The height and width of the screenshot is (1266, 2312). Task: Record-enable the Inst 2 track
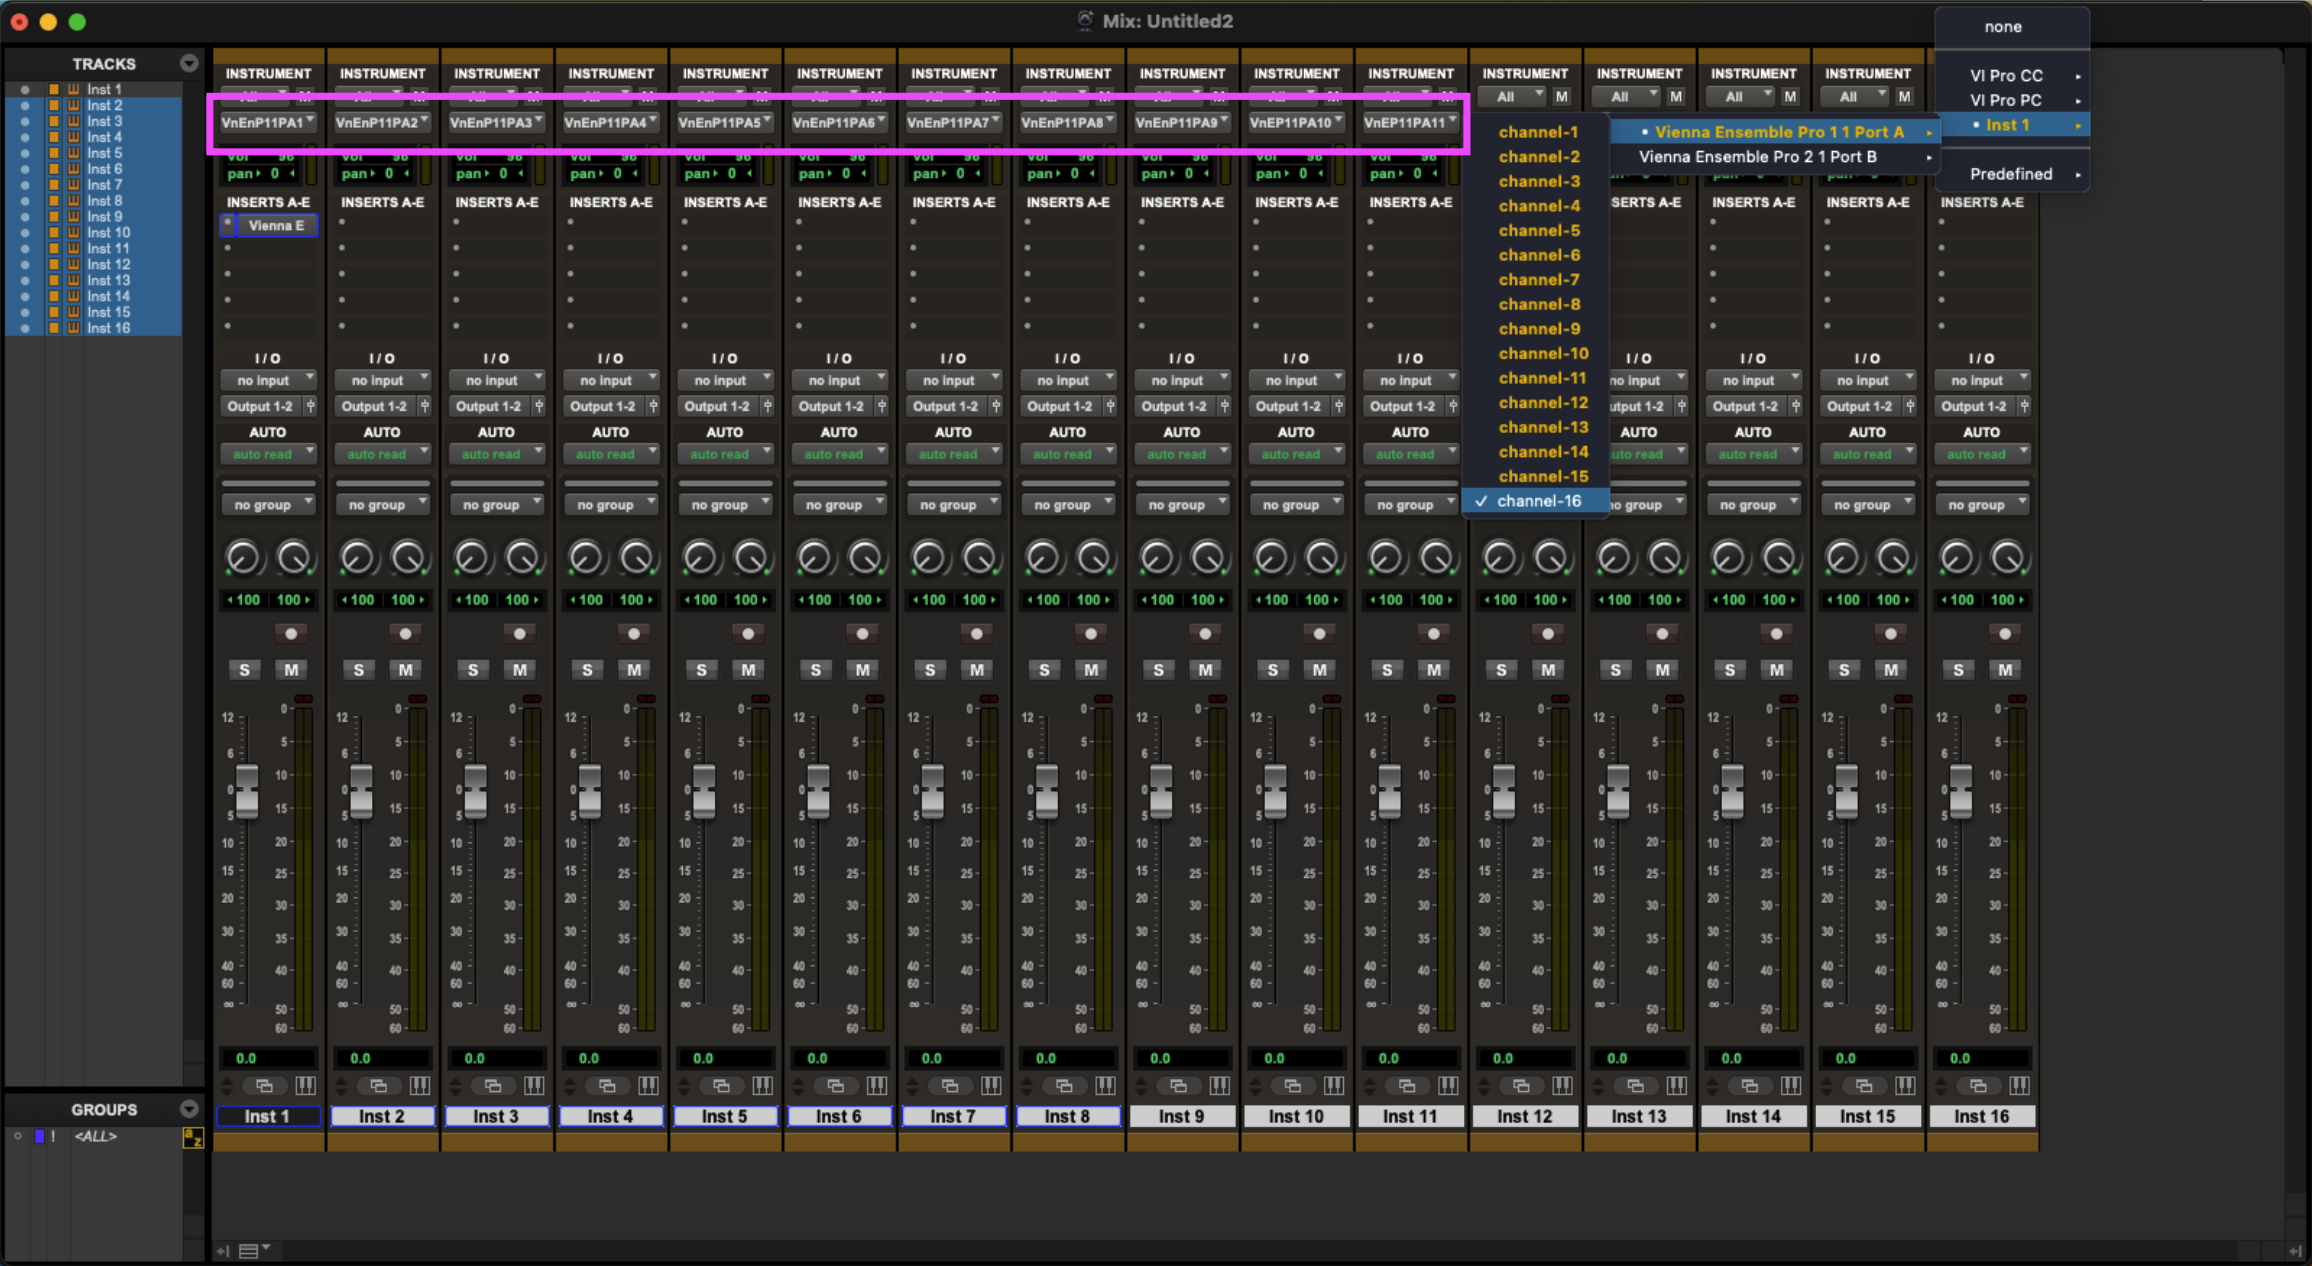pyautogui.click(x=405, y=633)
